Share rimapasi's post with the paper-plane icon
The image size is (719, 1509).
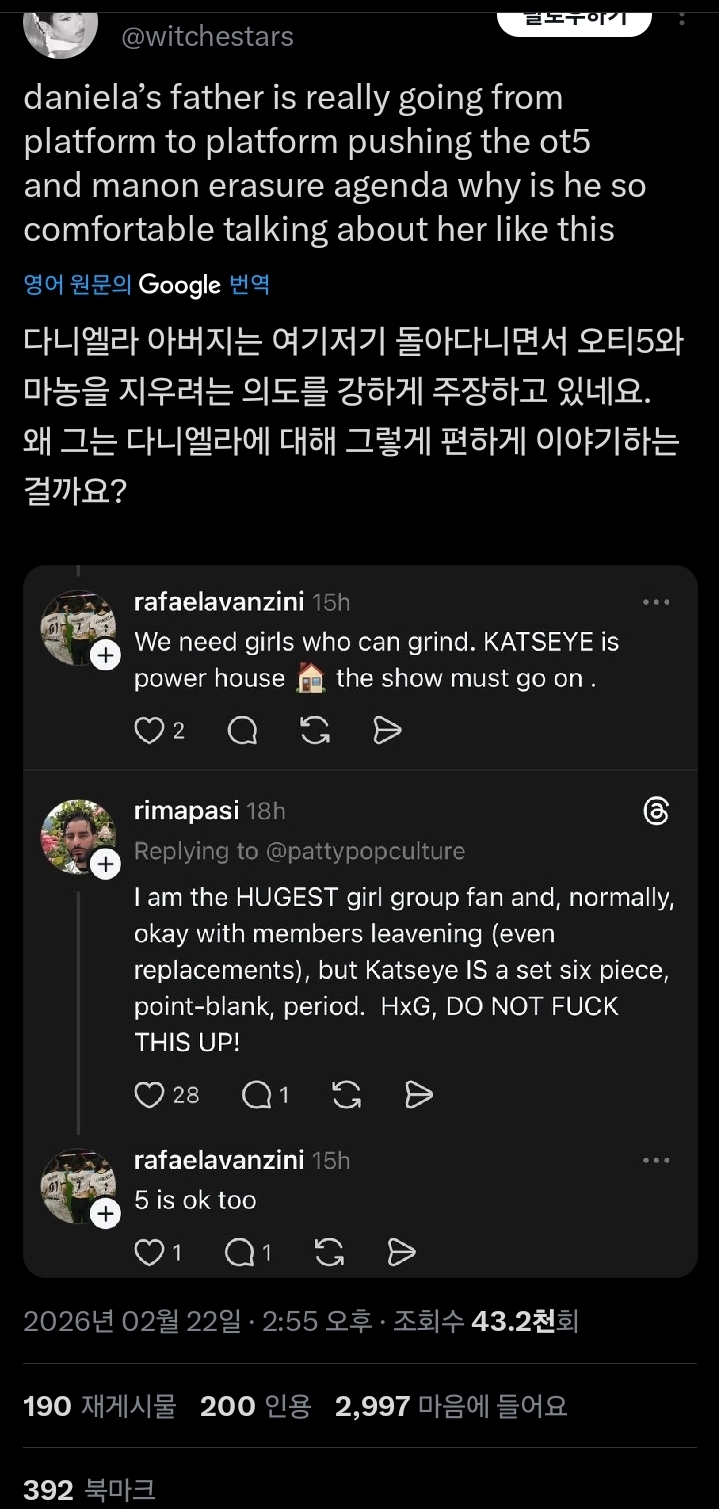click(x=419, y=1095)
